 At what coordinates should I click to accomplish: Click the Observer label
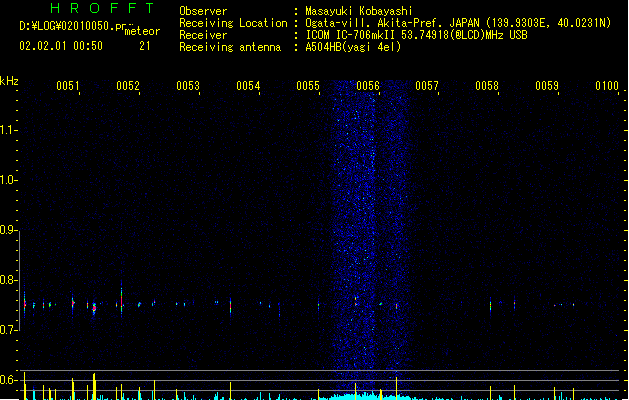(203, 11)
